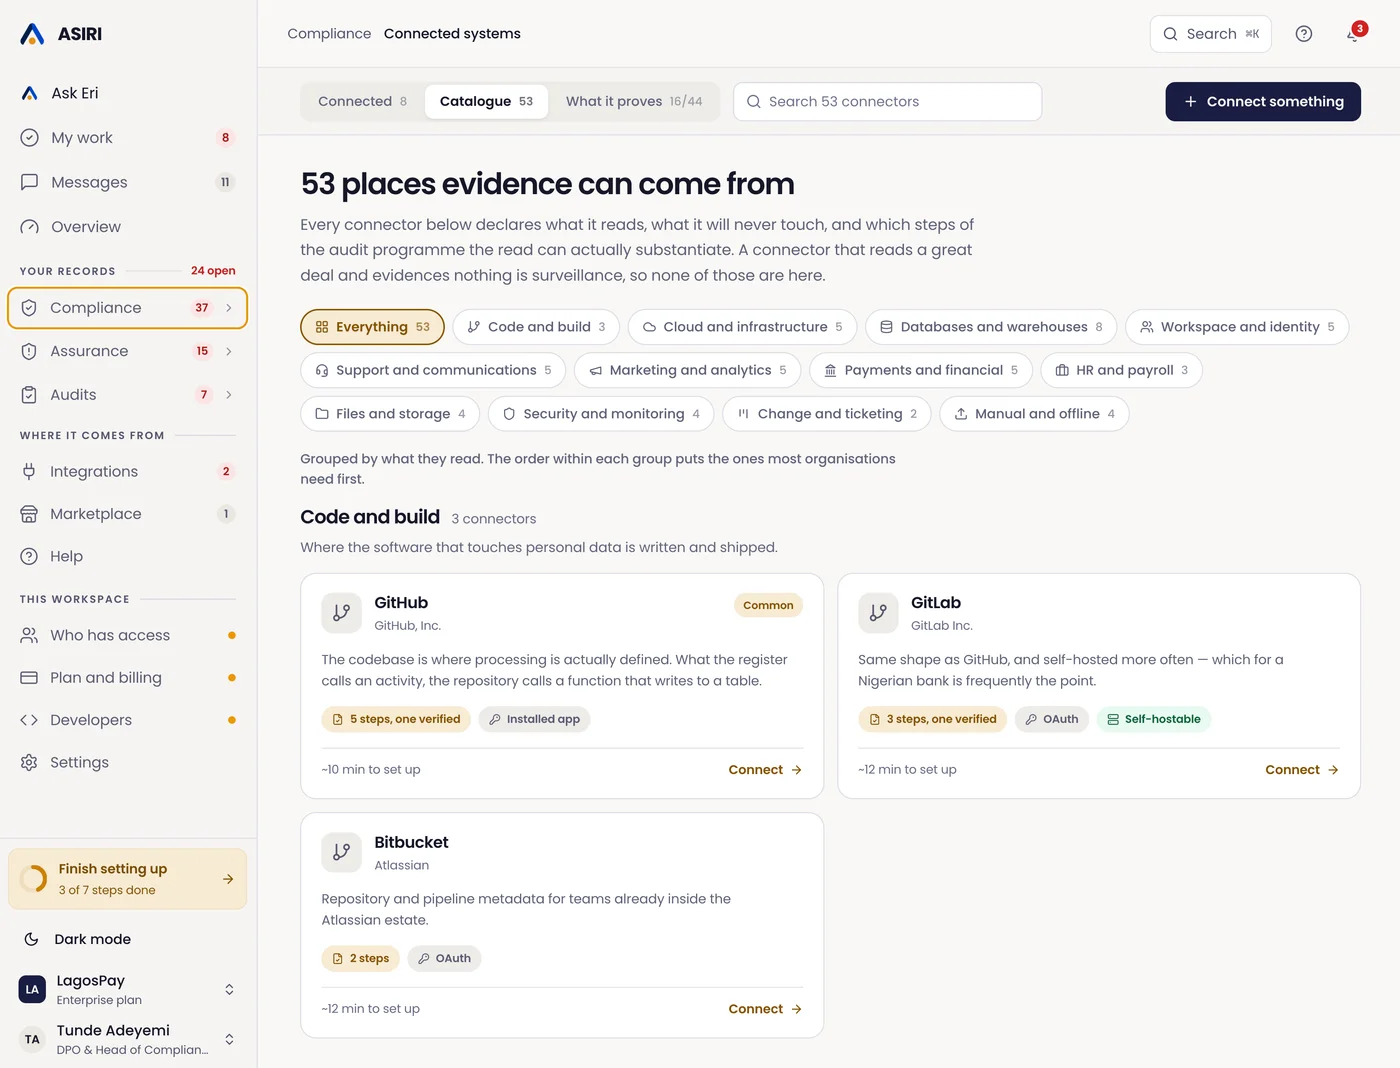Screen dimensions: 1400x1068
Task: Click the ASIRI logo
Action: pos(61,34)
